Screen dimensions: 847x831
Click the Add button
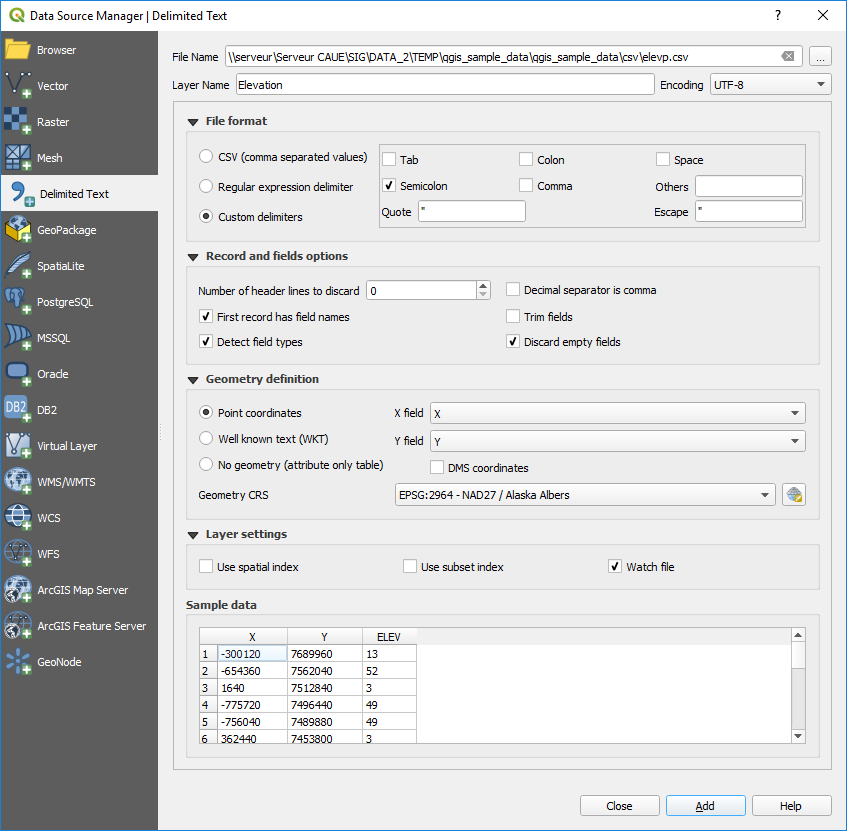[x=705, y=806]
